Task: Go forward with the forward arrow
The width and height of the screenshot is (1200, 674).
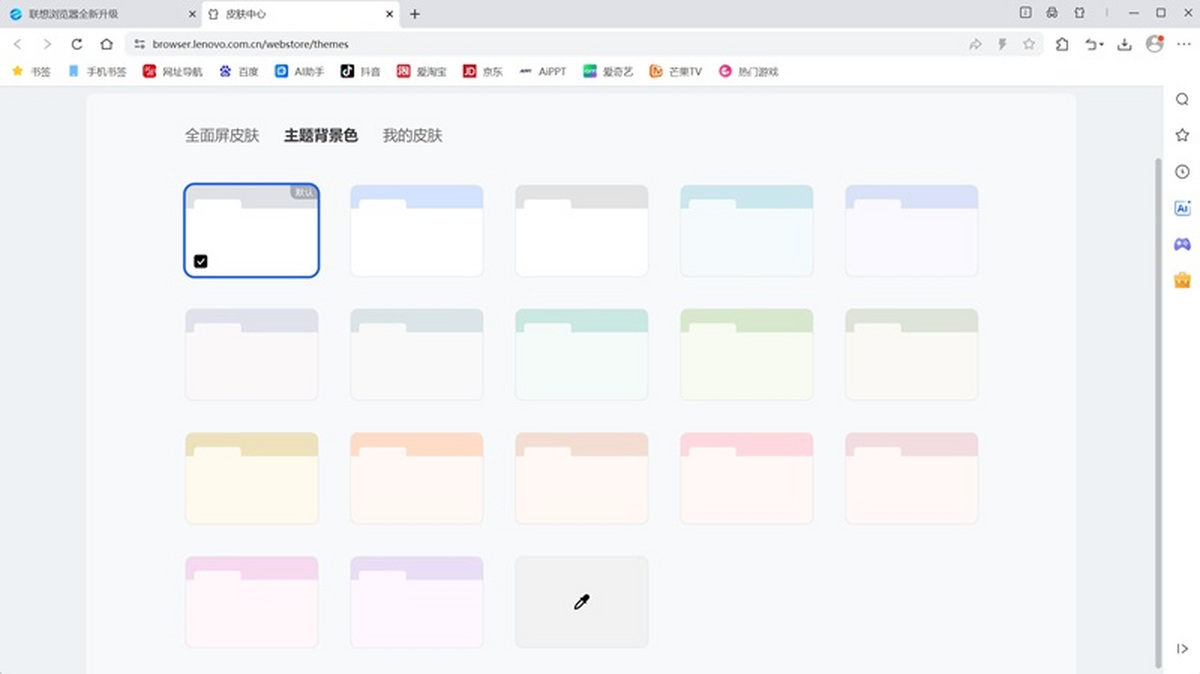Action: (x=47, y=44)
